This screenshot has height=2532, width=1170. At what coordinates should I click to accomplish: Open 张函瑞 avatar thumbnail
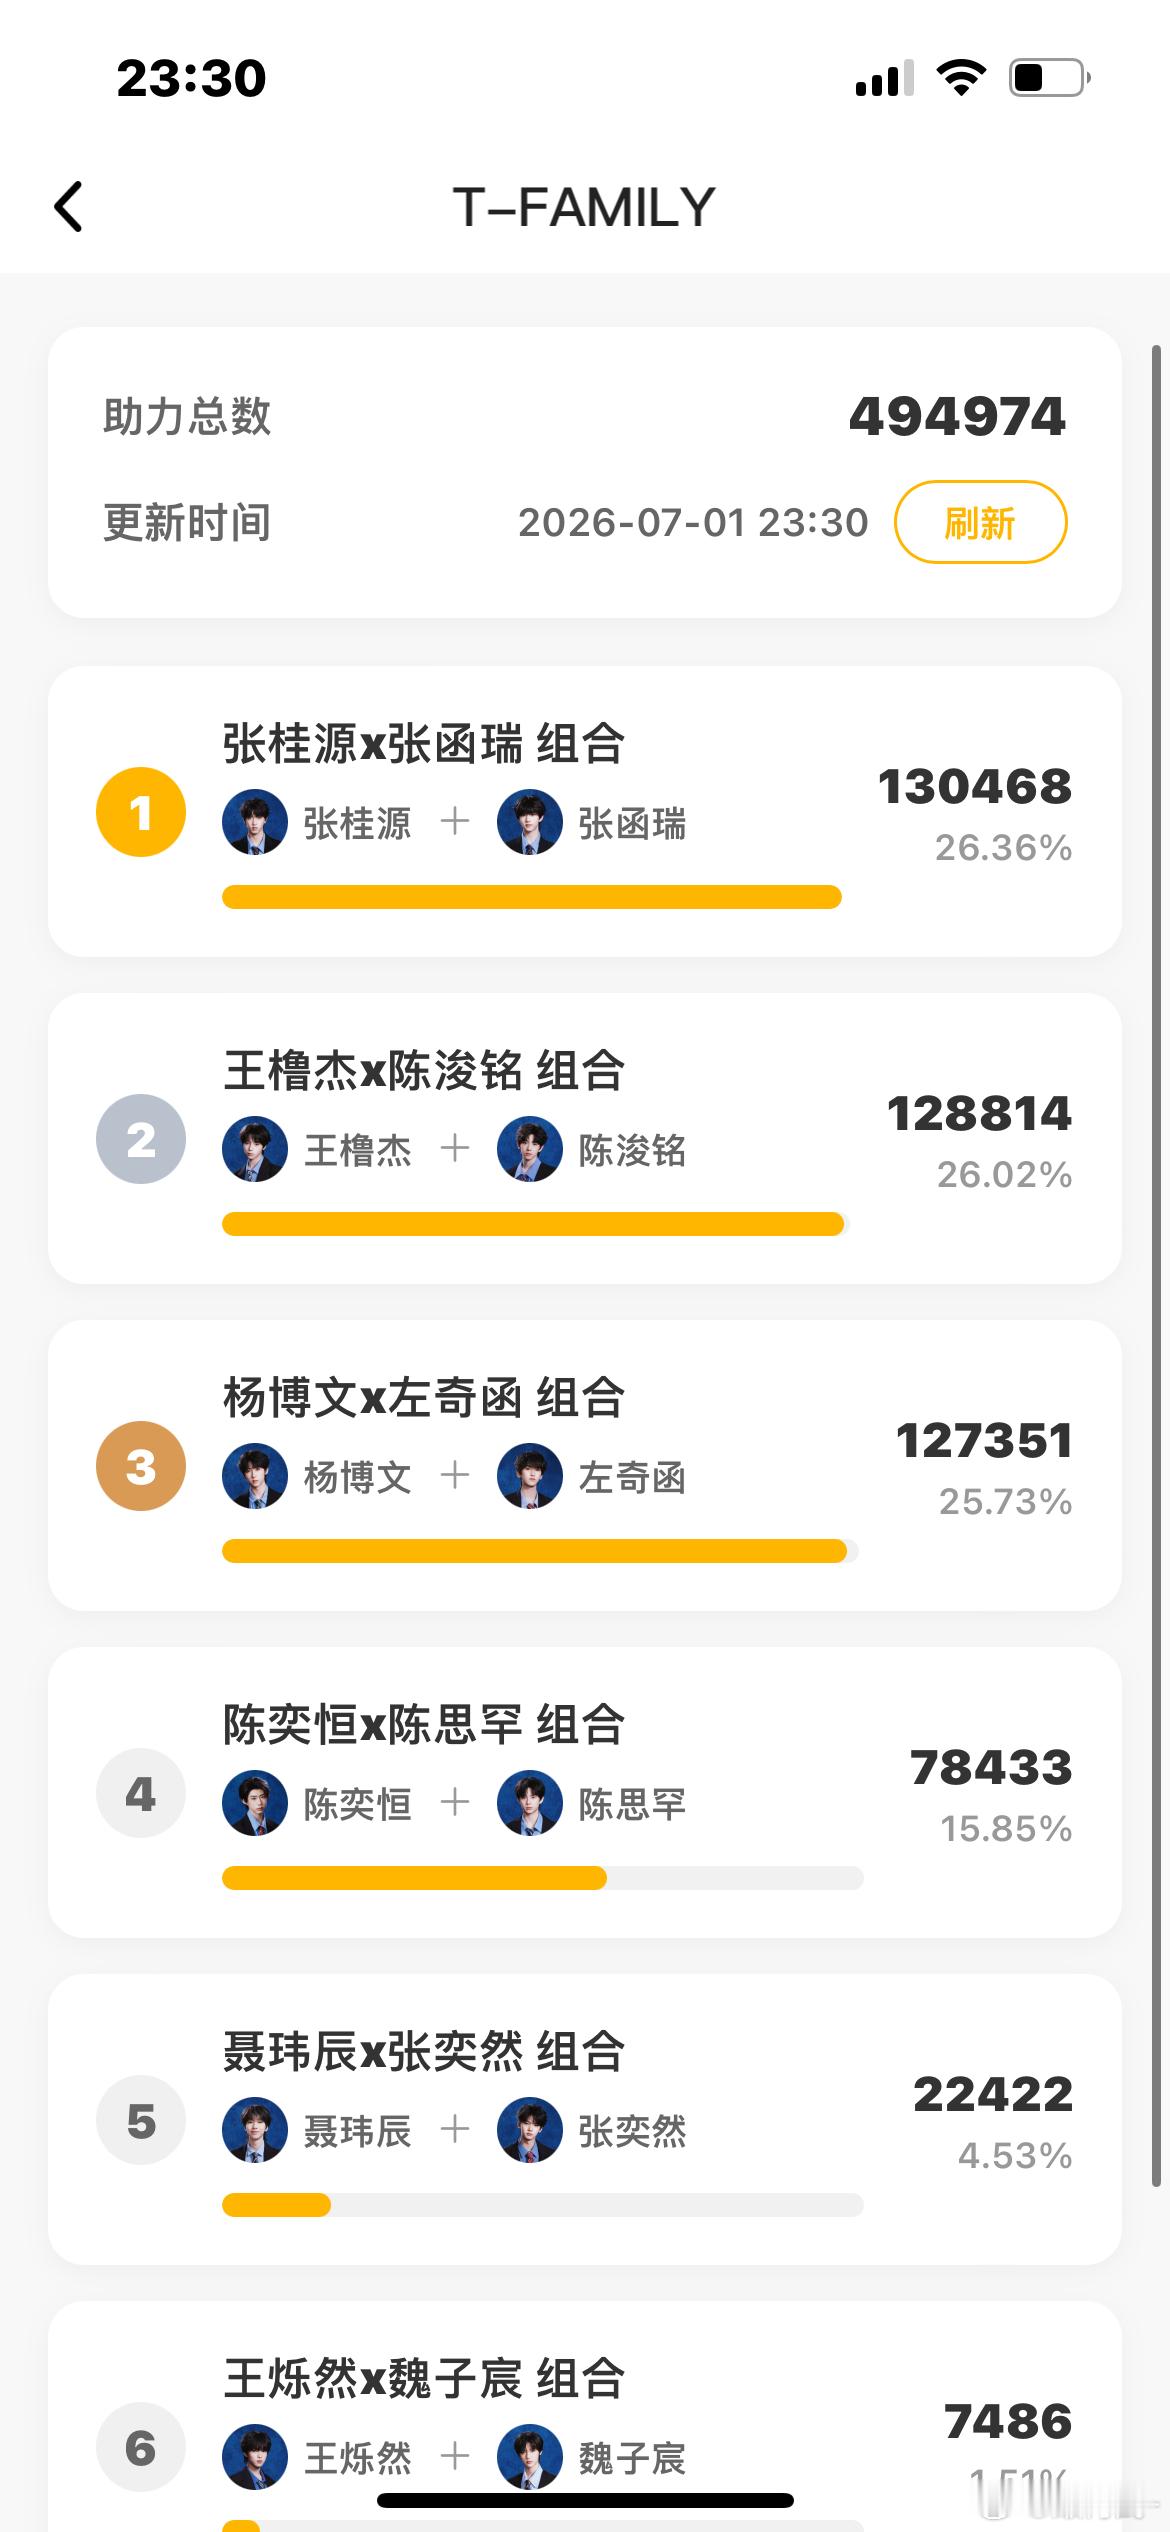530,822
